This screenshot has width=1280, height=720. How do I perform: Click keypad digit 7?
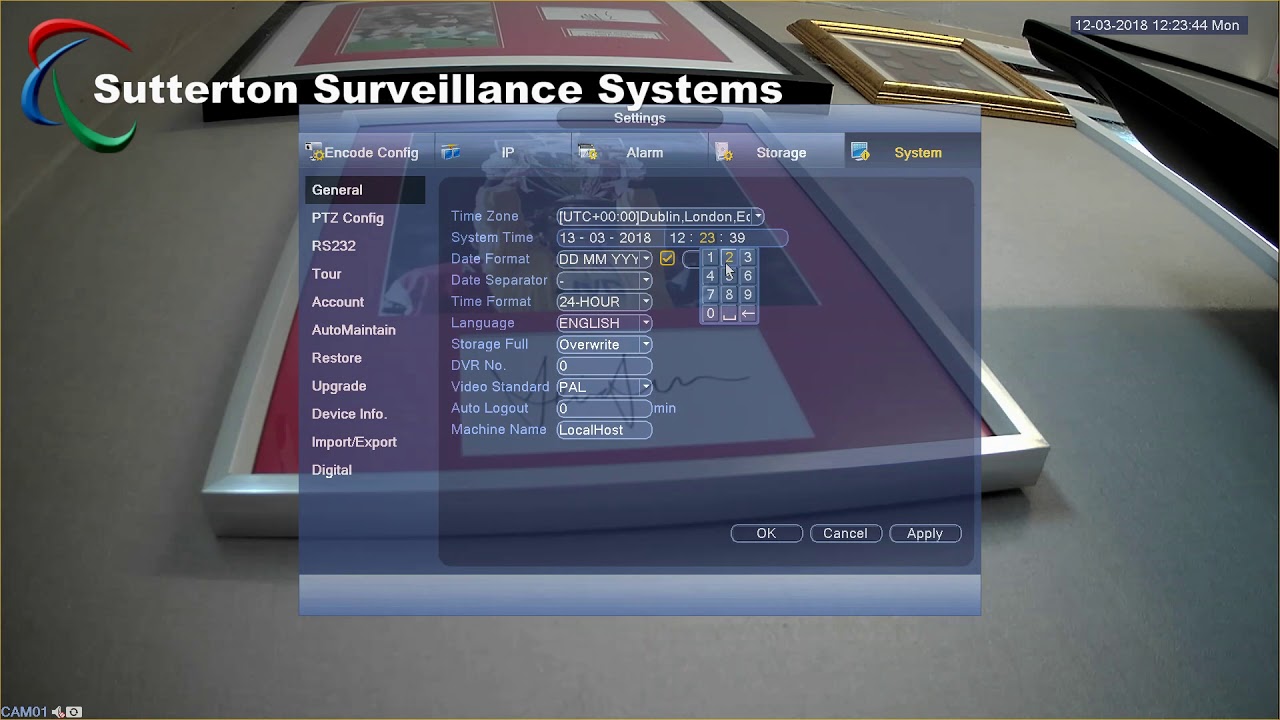pos(710,295)
